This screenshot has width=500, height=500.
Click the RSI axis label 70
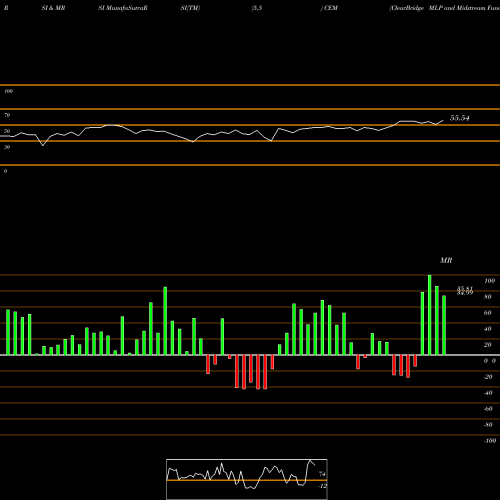click(7, 115)
